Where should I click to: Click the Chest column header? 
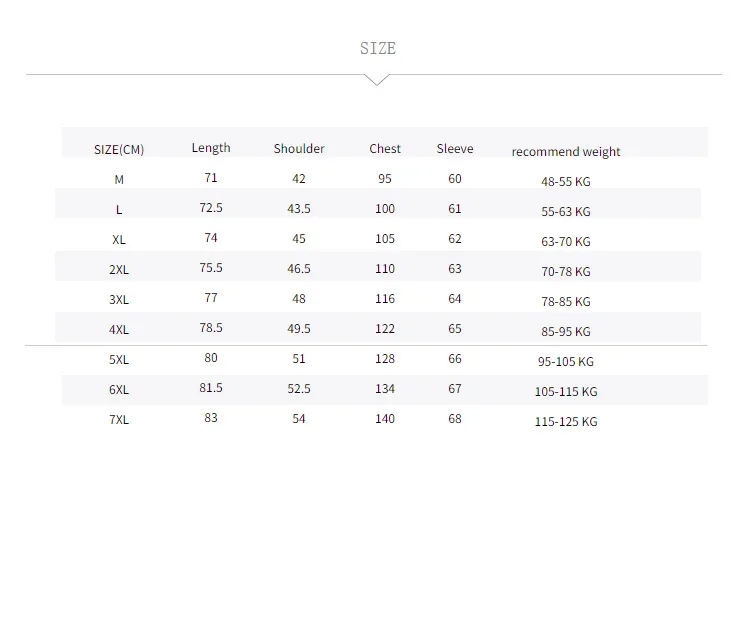click(x=385, y=149)
